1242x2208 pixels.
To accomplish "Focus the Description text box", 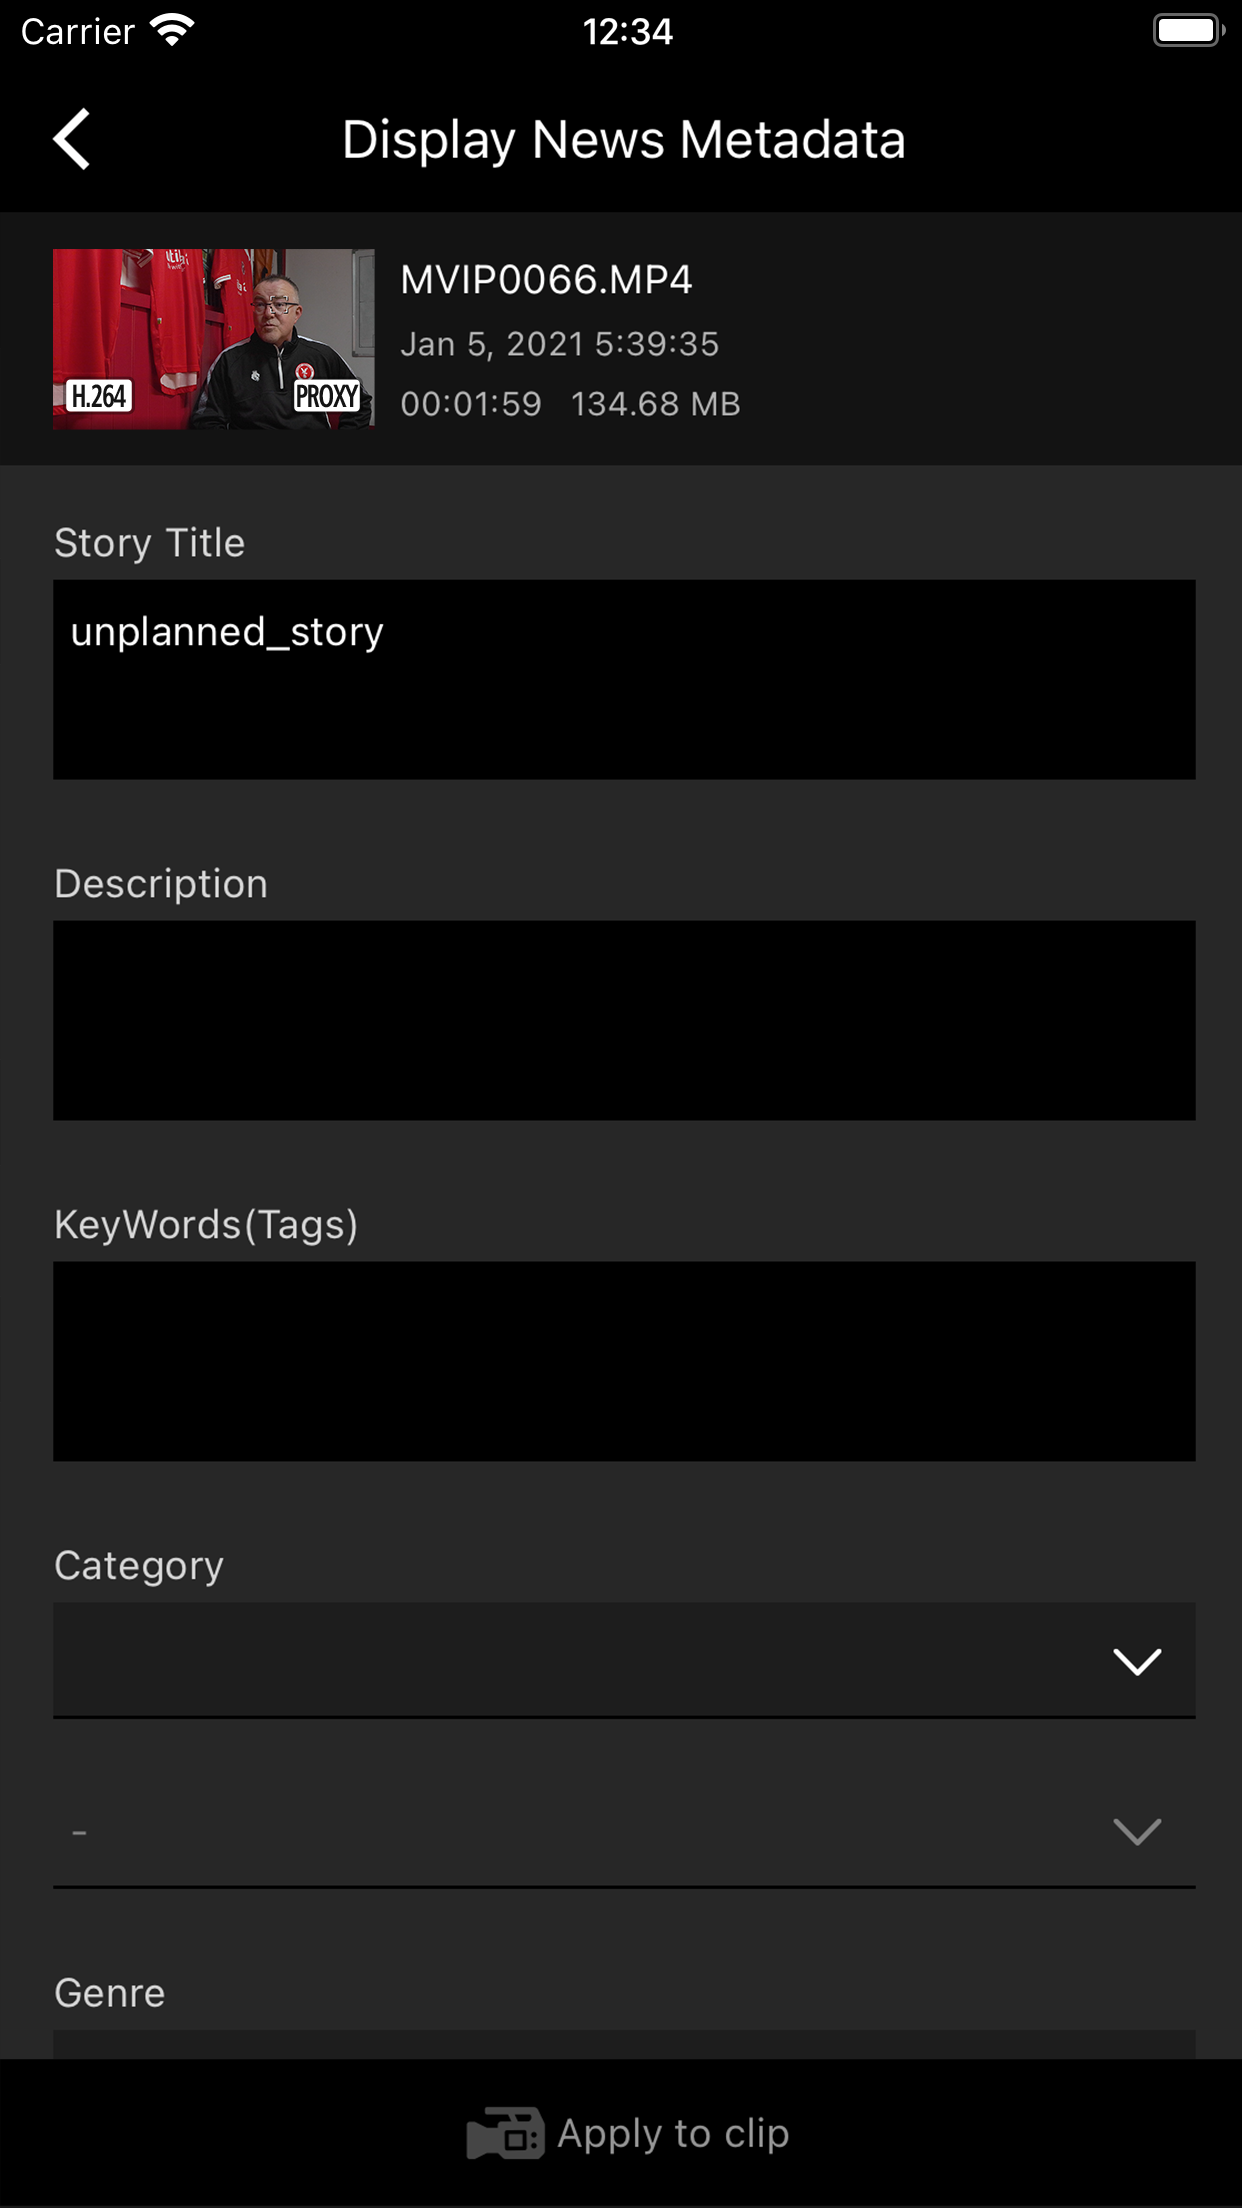I will tap(624, 1020).
